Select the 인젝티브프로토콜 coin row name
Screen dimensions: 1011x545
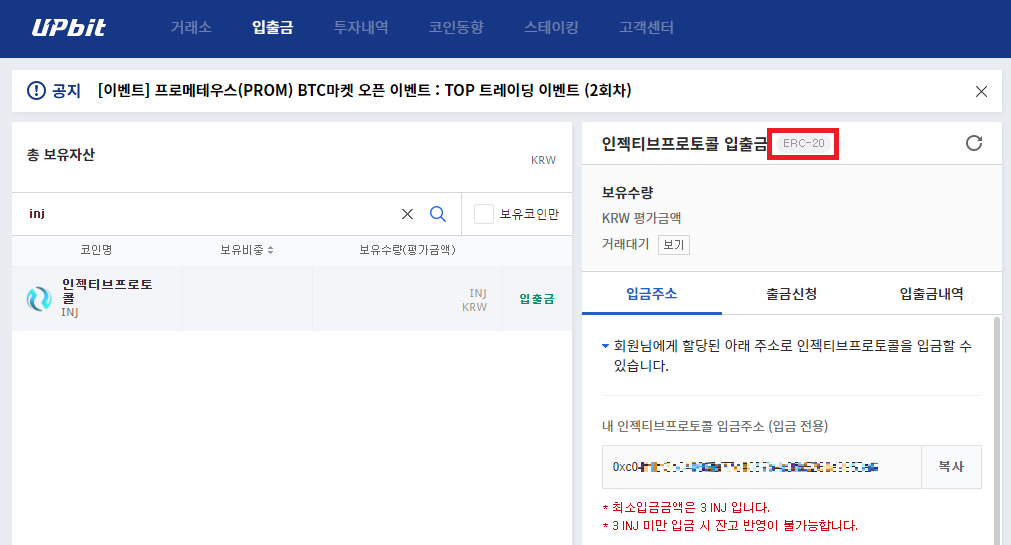(x=106, y=291)
